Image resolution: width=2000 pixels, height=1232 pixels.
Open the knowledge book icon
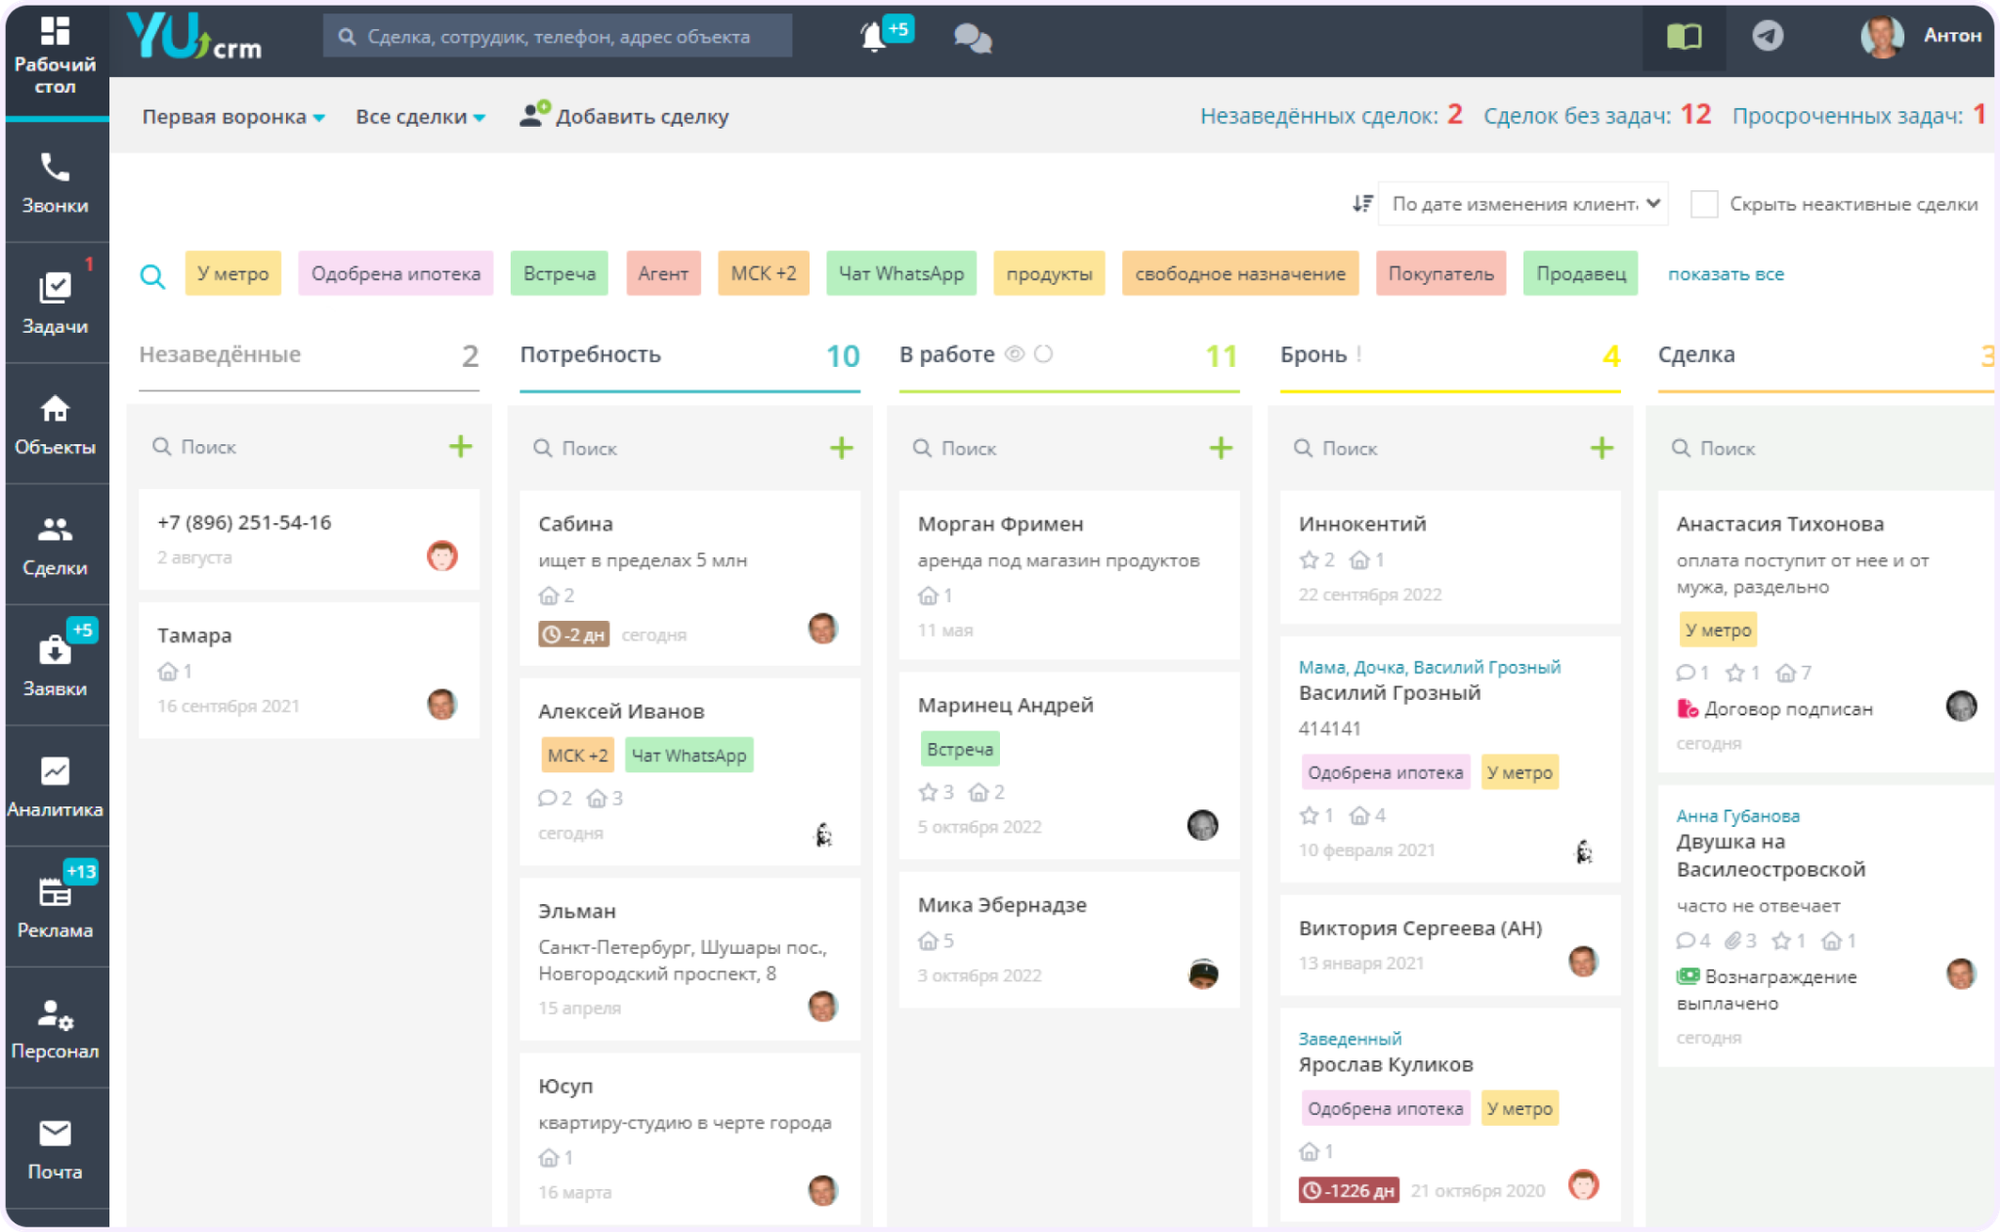pos(1684,37)
